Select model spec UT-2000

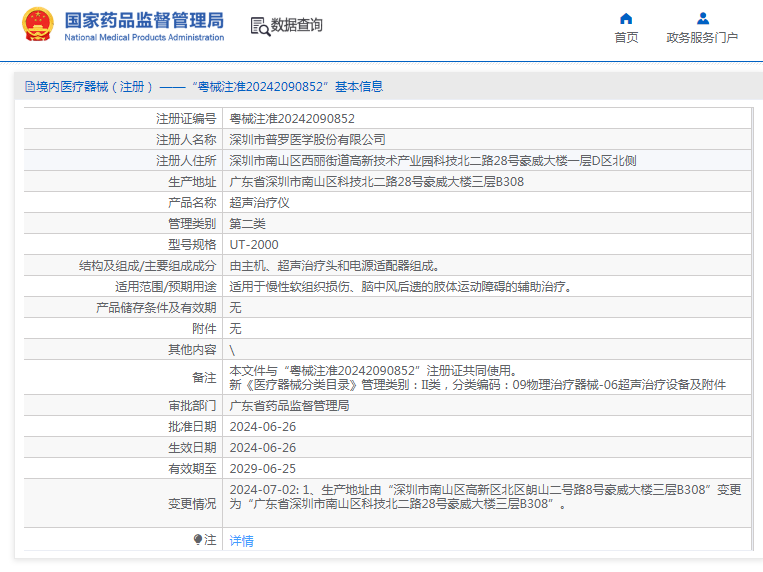coord(254,244)
